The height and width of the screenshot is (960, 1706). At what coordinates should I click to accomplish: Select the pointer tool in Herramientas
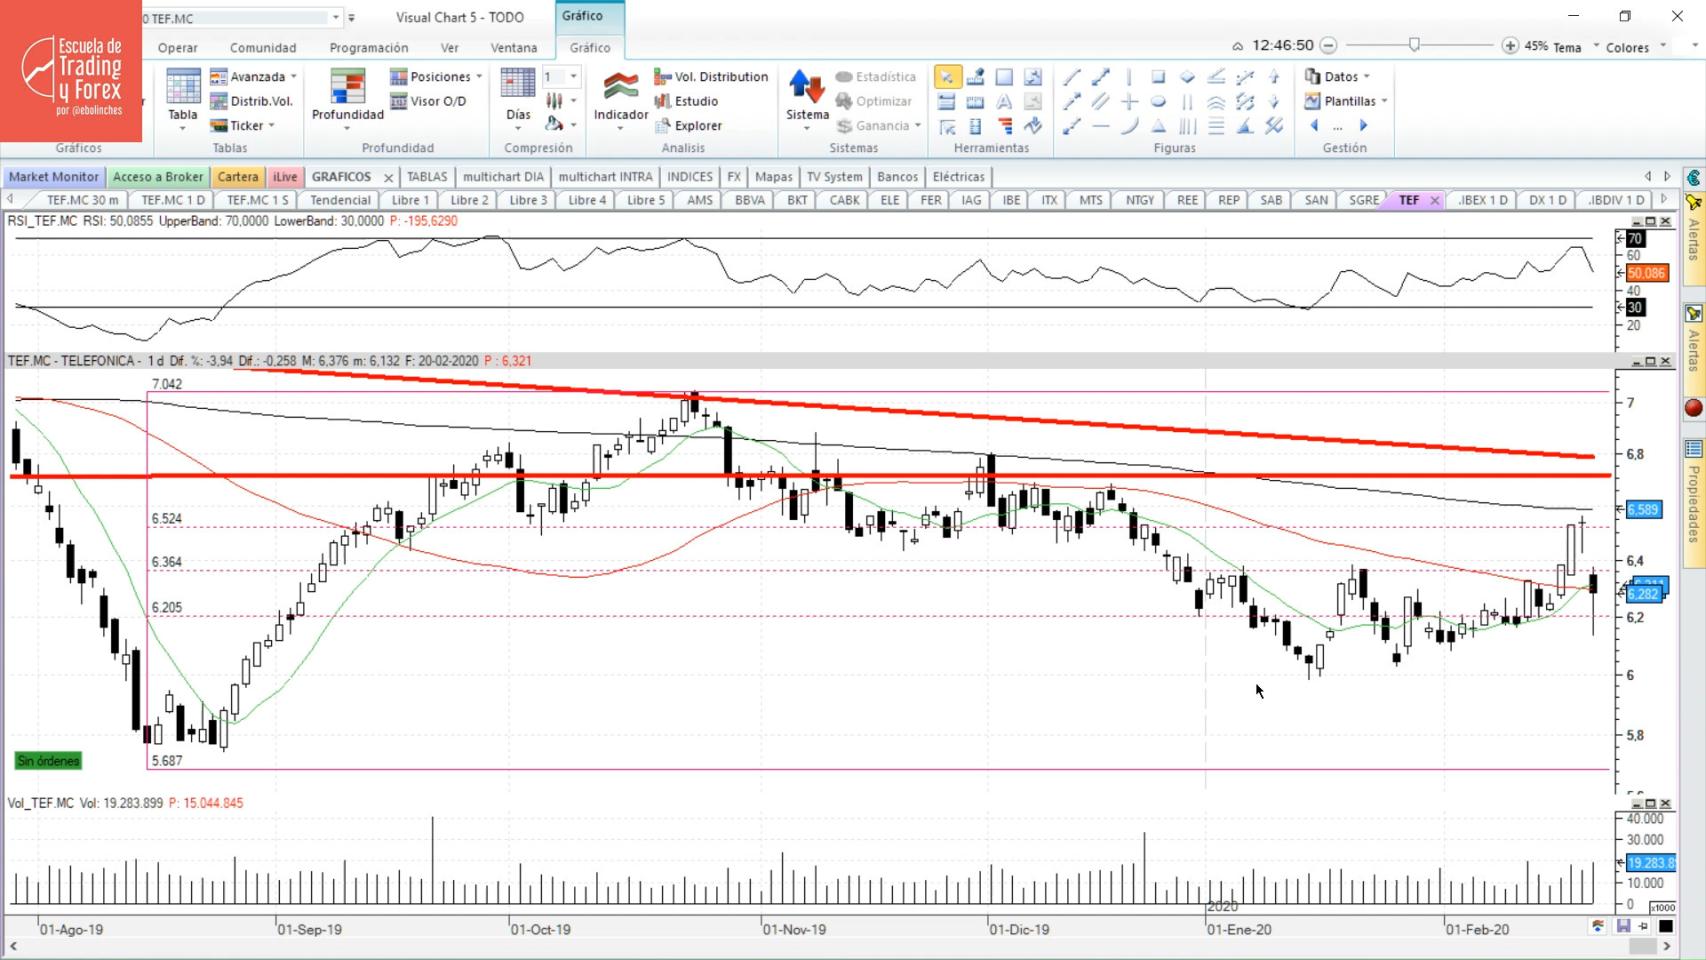point(947,77)
